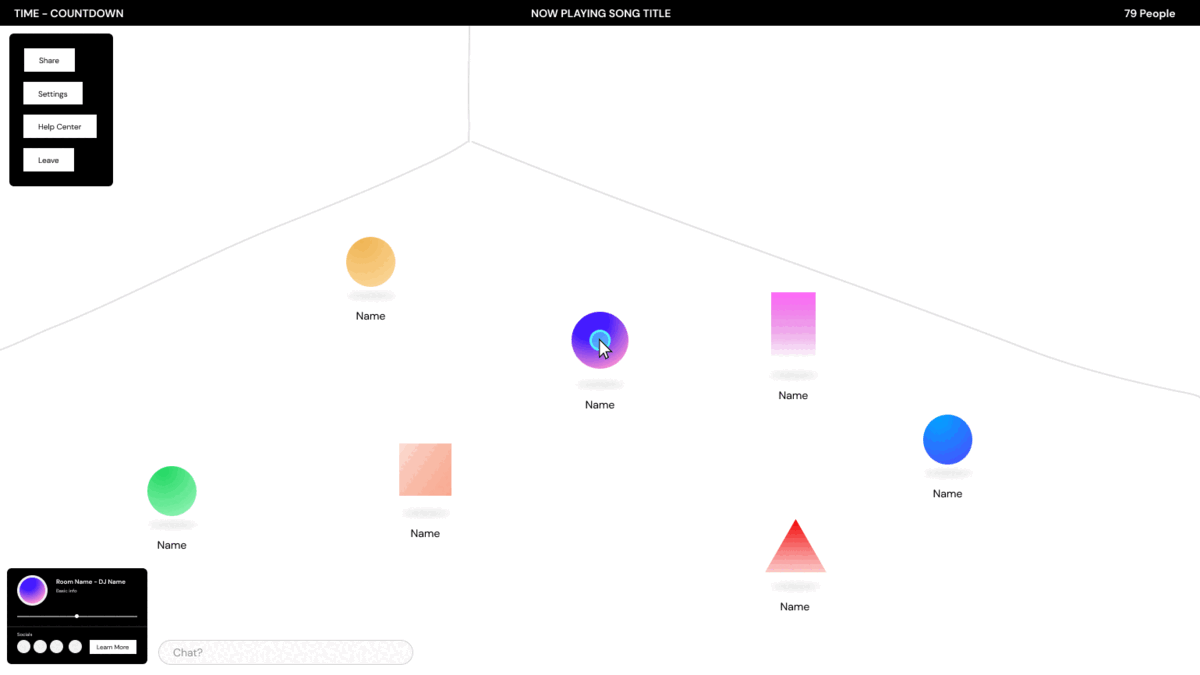Select the peach square avatar
Image resolution: width=1200 pixels, height=675 pixels.
(x=425, y=469)
